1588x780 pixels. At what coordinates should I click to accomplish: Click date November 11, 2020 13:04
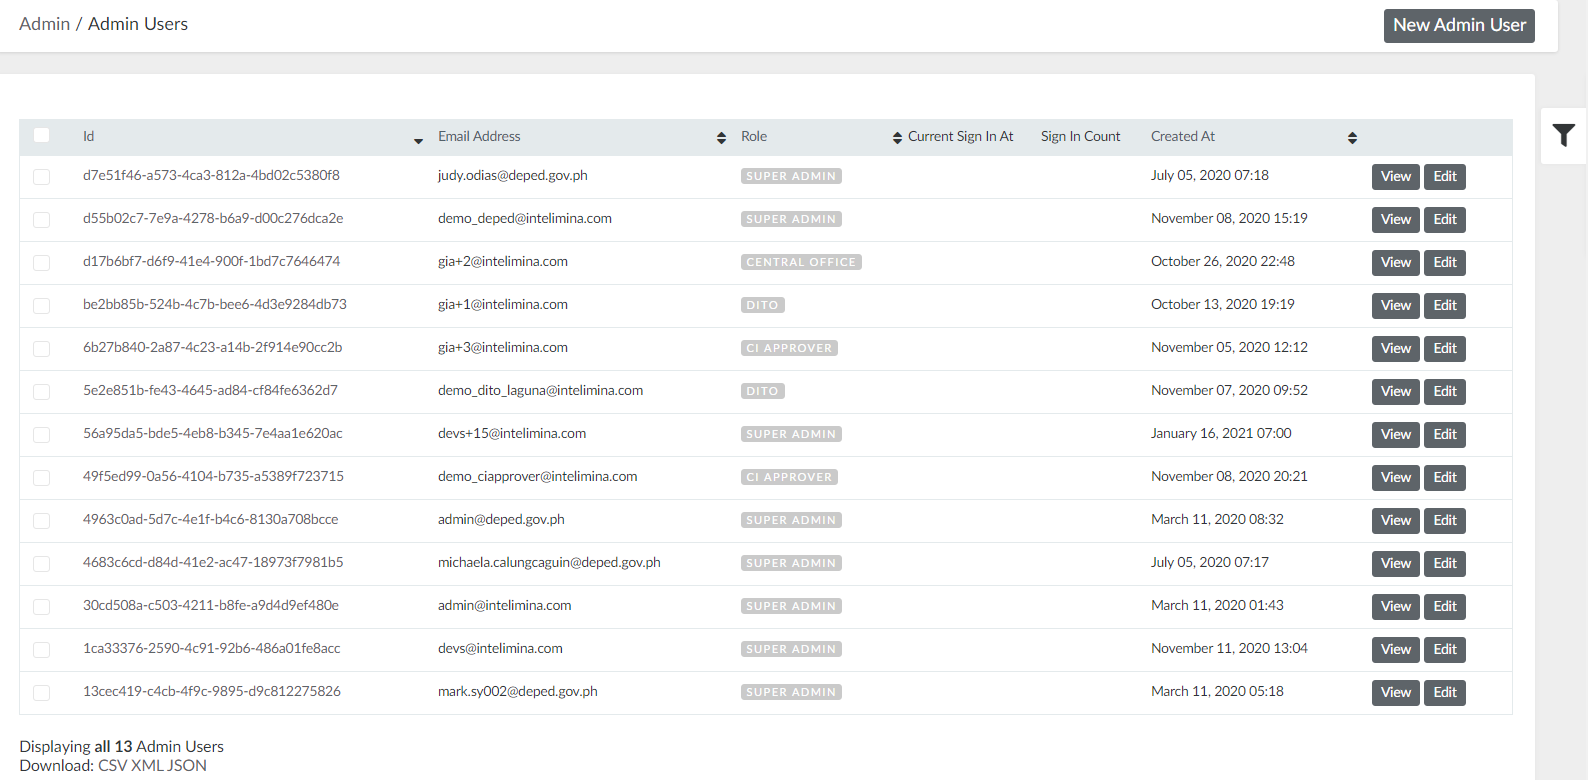1229,648
